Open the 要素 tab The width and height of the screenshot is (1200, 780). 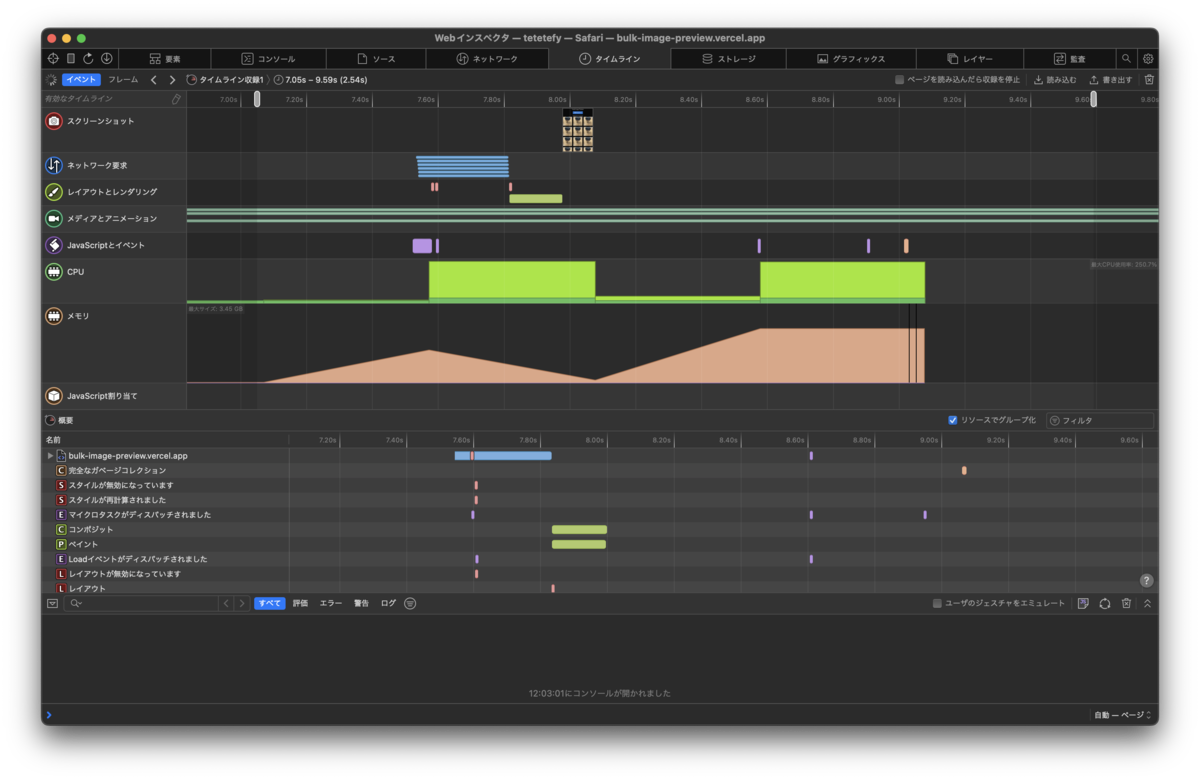(x=165, y=59)
